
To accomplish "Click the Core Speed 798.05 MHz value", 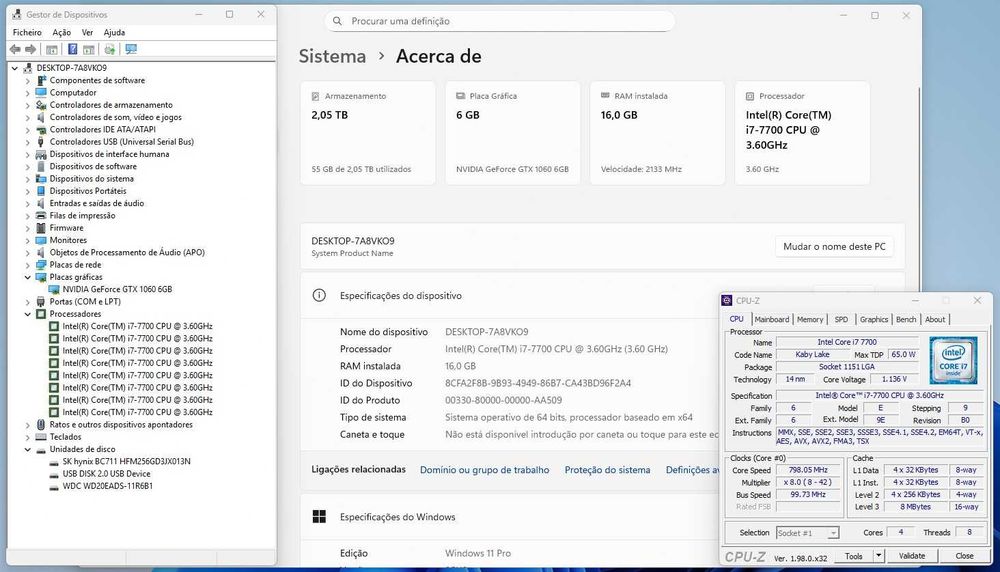I will [807, 471].
